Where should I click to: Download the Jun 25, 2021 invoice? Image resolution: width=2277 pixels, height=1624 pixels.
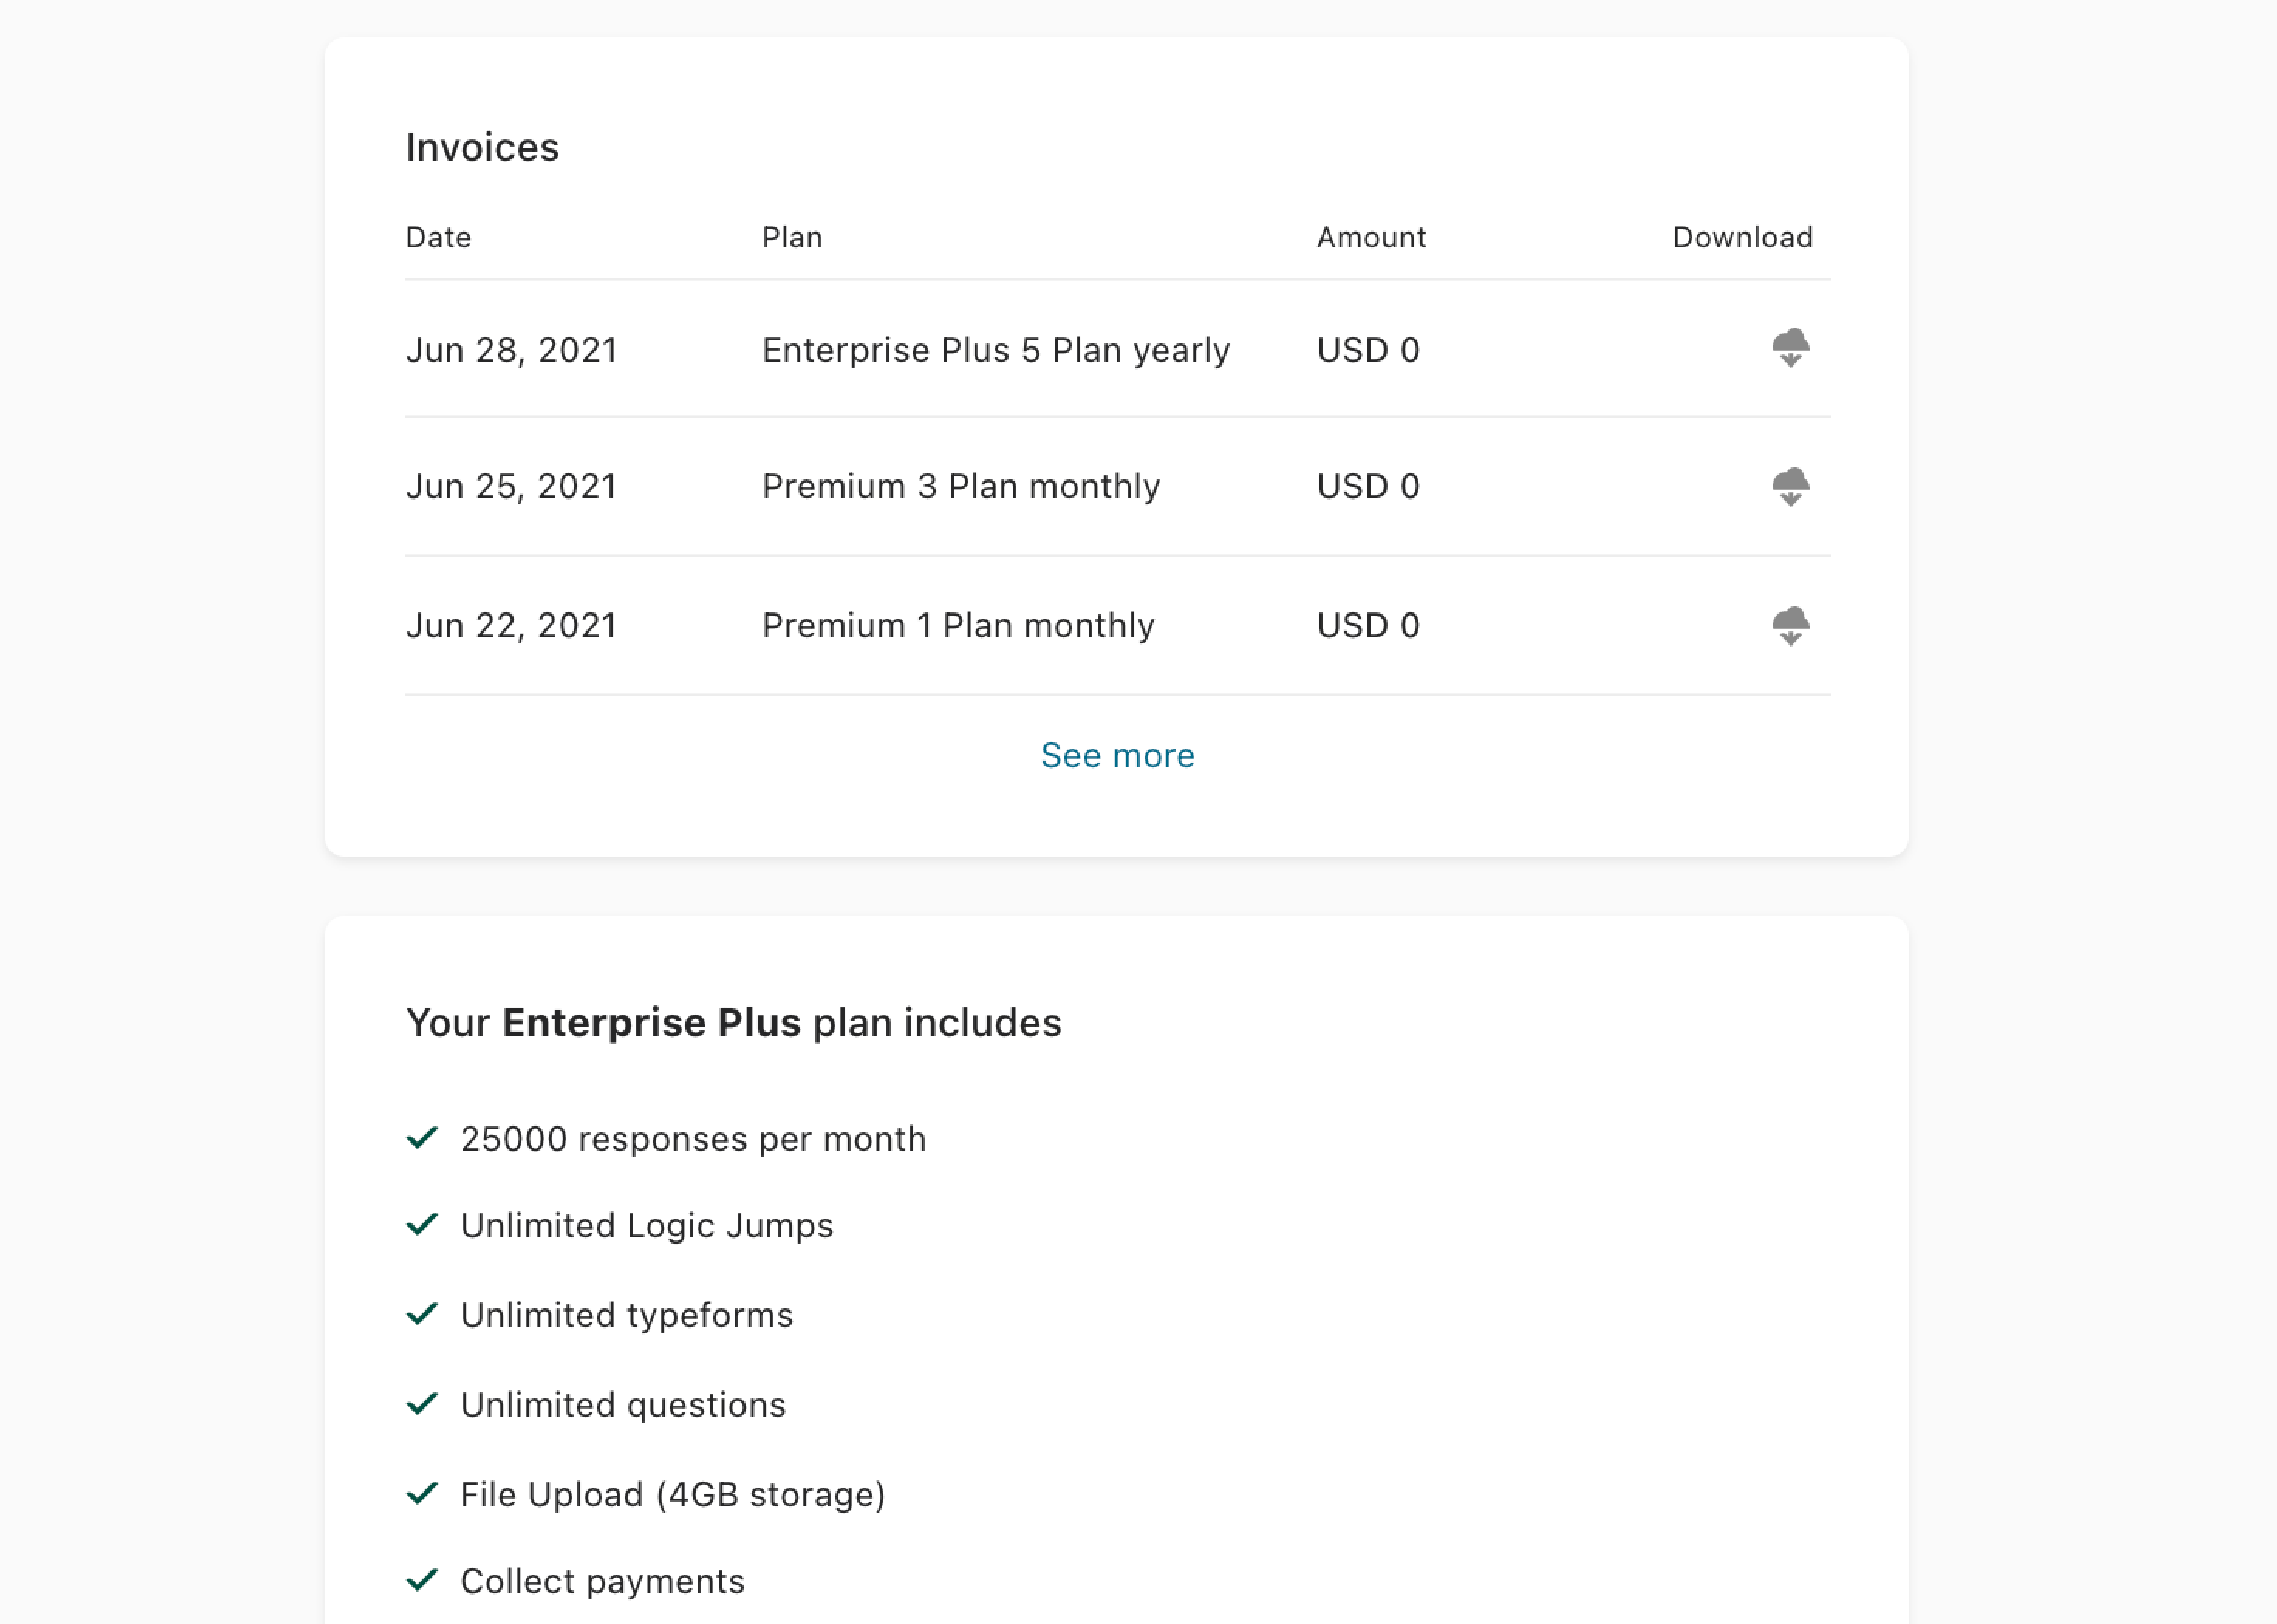click(1790, 487)
